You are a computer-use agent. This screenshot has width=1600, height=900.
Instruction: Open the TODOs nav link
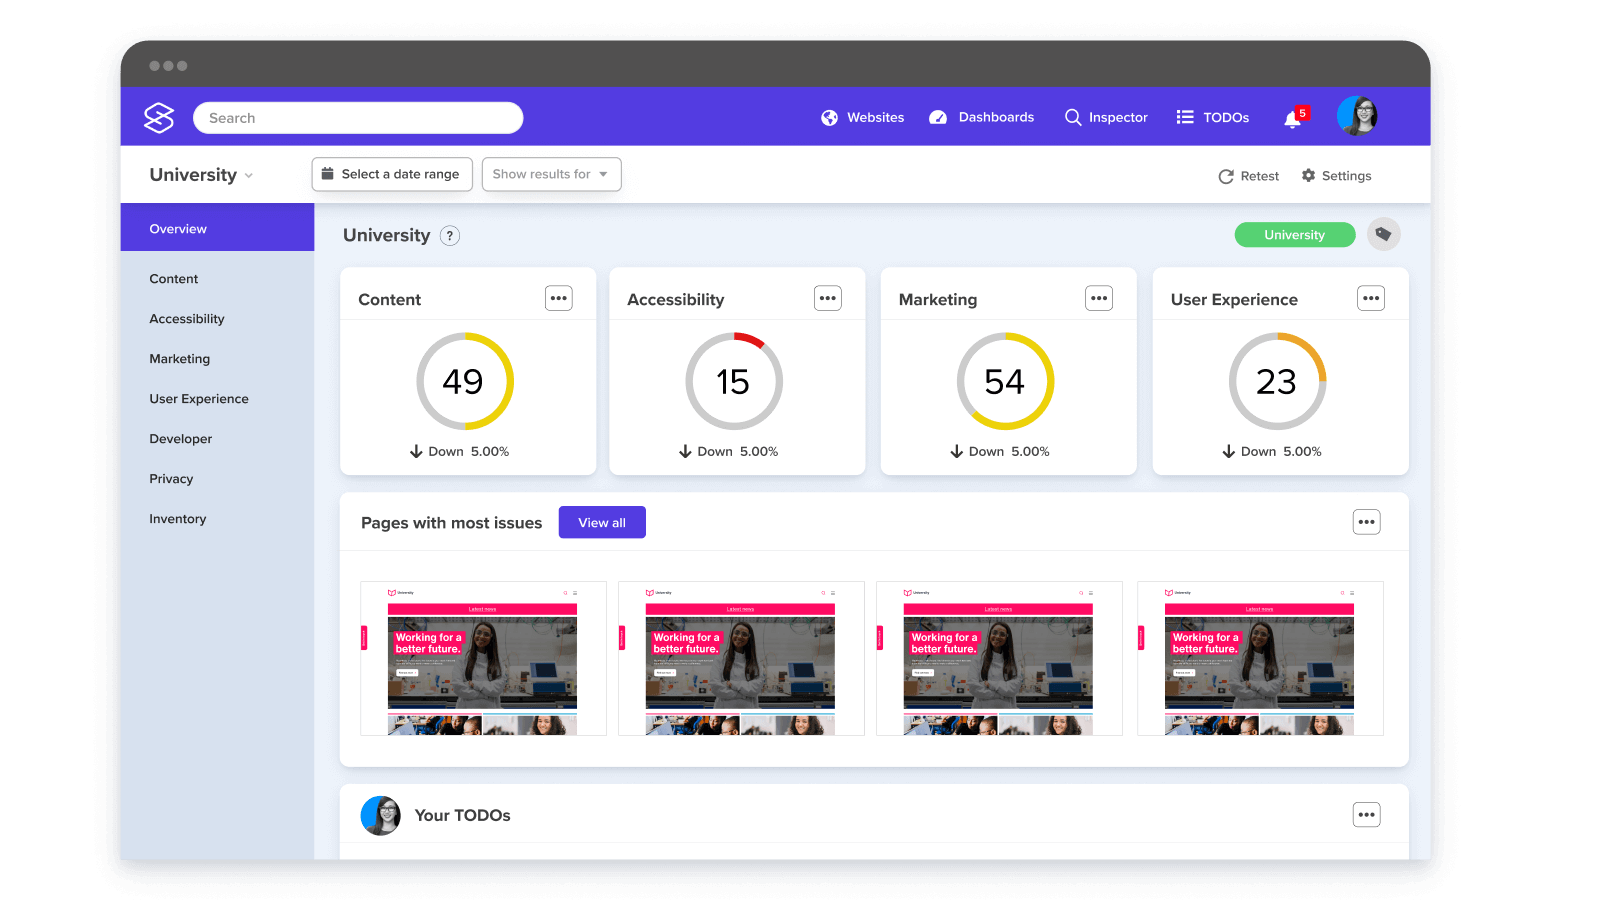click(x=1226, y=118)
